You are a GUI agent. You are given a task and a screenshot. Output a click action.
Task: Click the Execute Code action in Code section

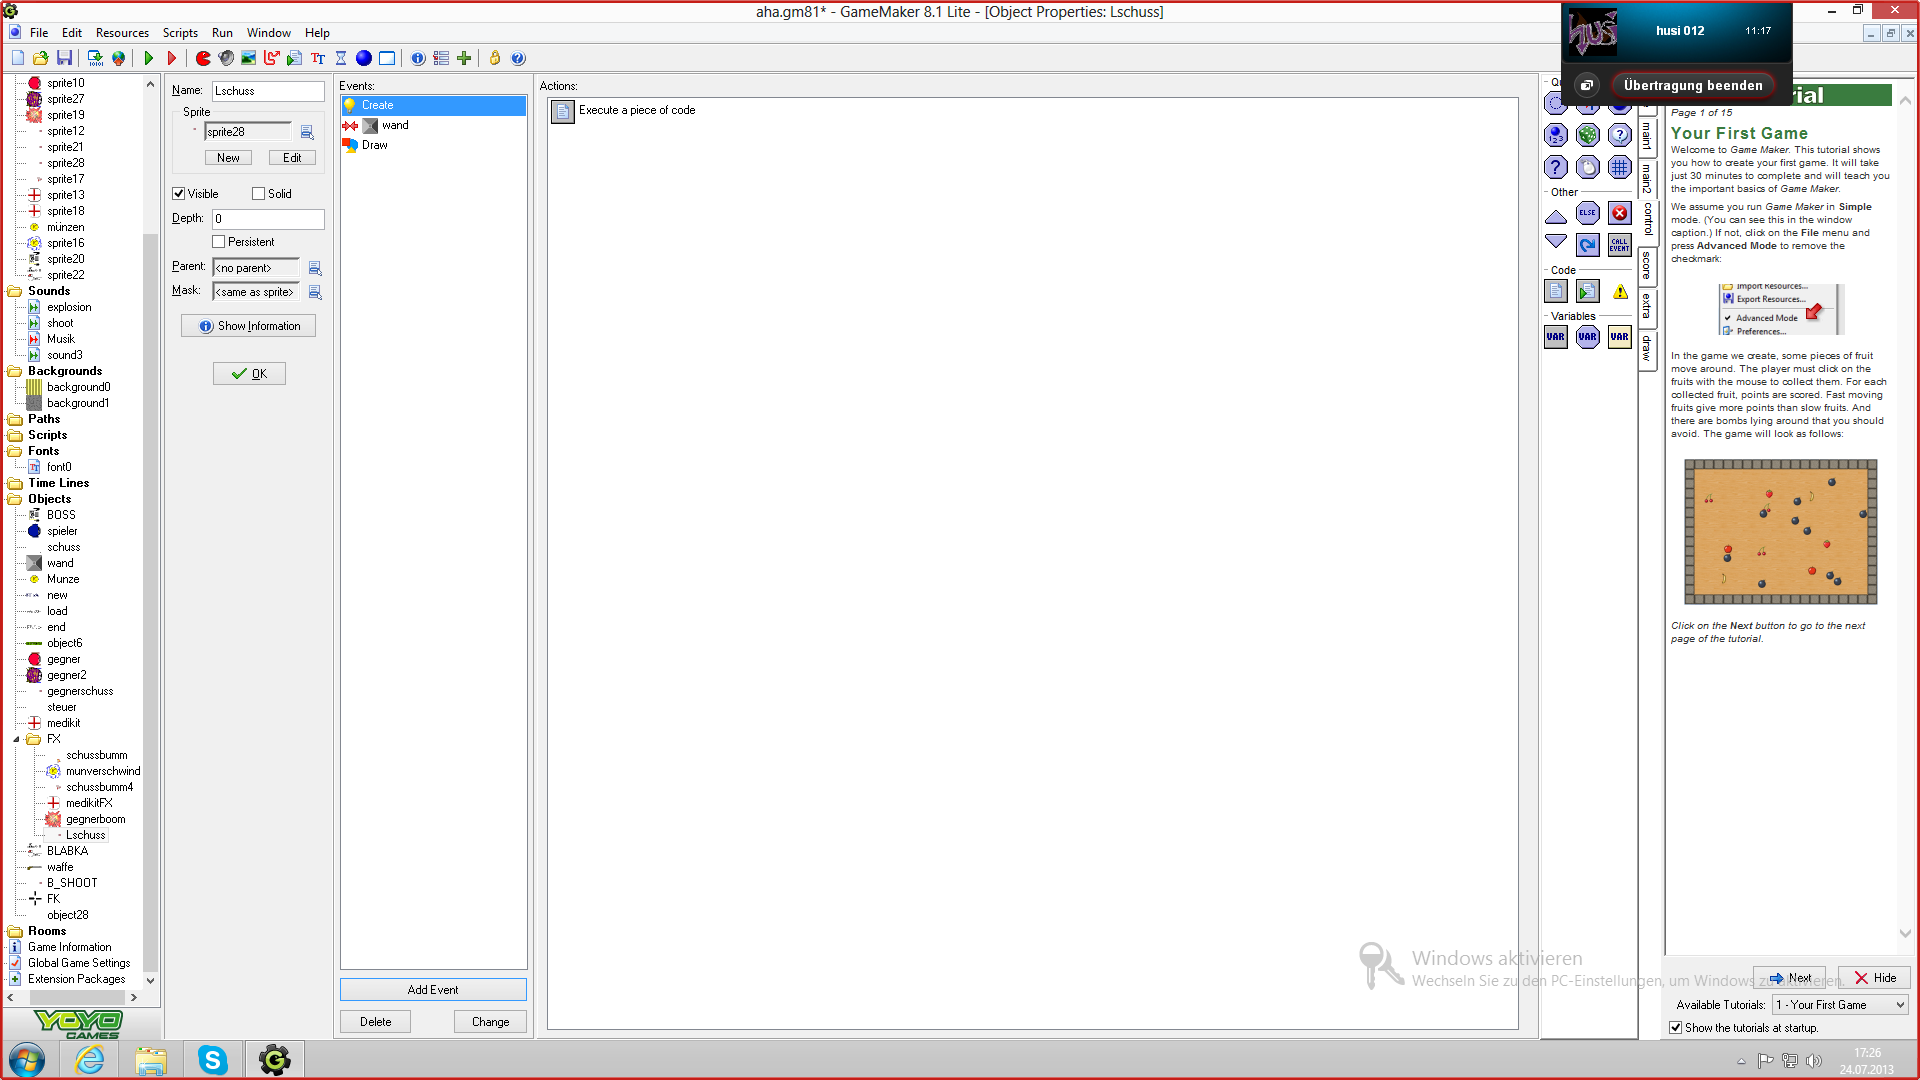click(1556, 291)
